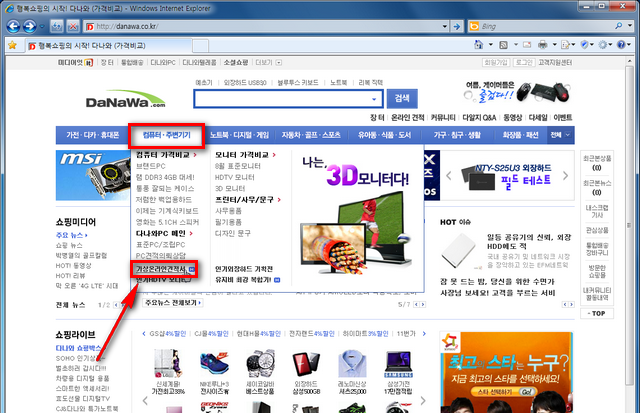Screen dimensions: 640x413
Task: Click the TOP link in right sidebar
Action: (597, 313)
